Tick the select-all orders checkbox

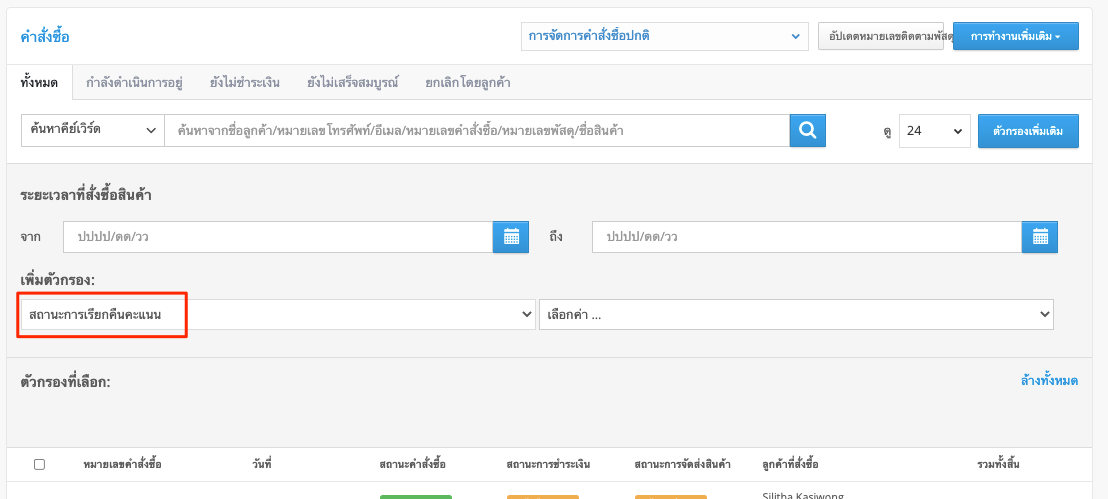(x=40, y=464)
